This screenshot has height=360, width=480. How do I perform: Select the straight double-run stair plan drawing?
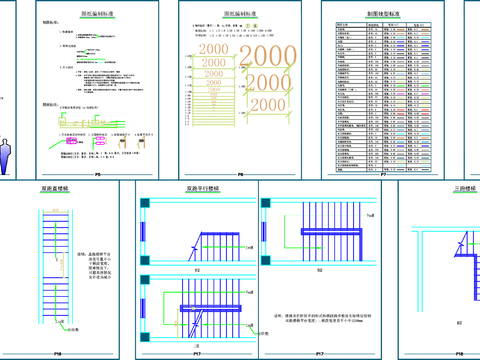56,267
